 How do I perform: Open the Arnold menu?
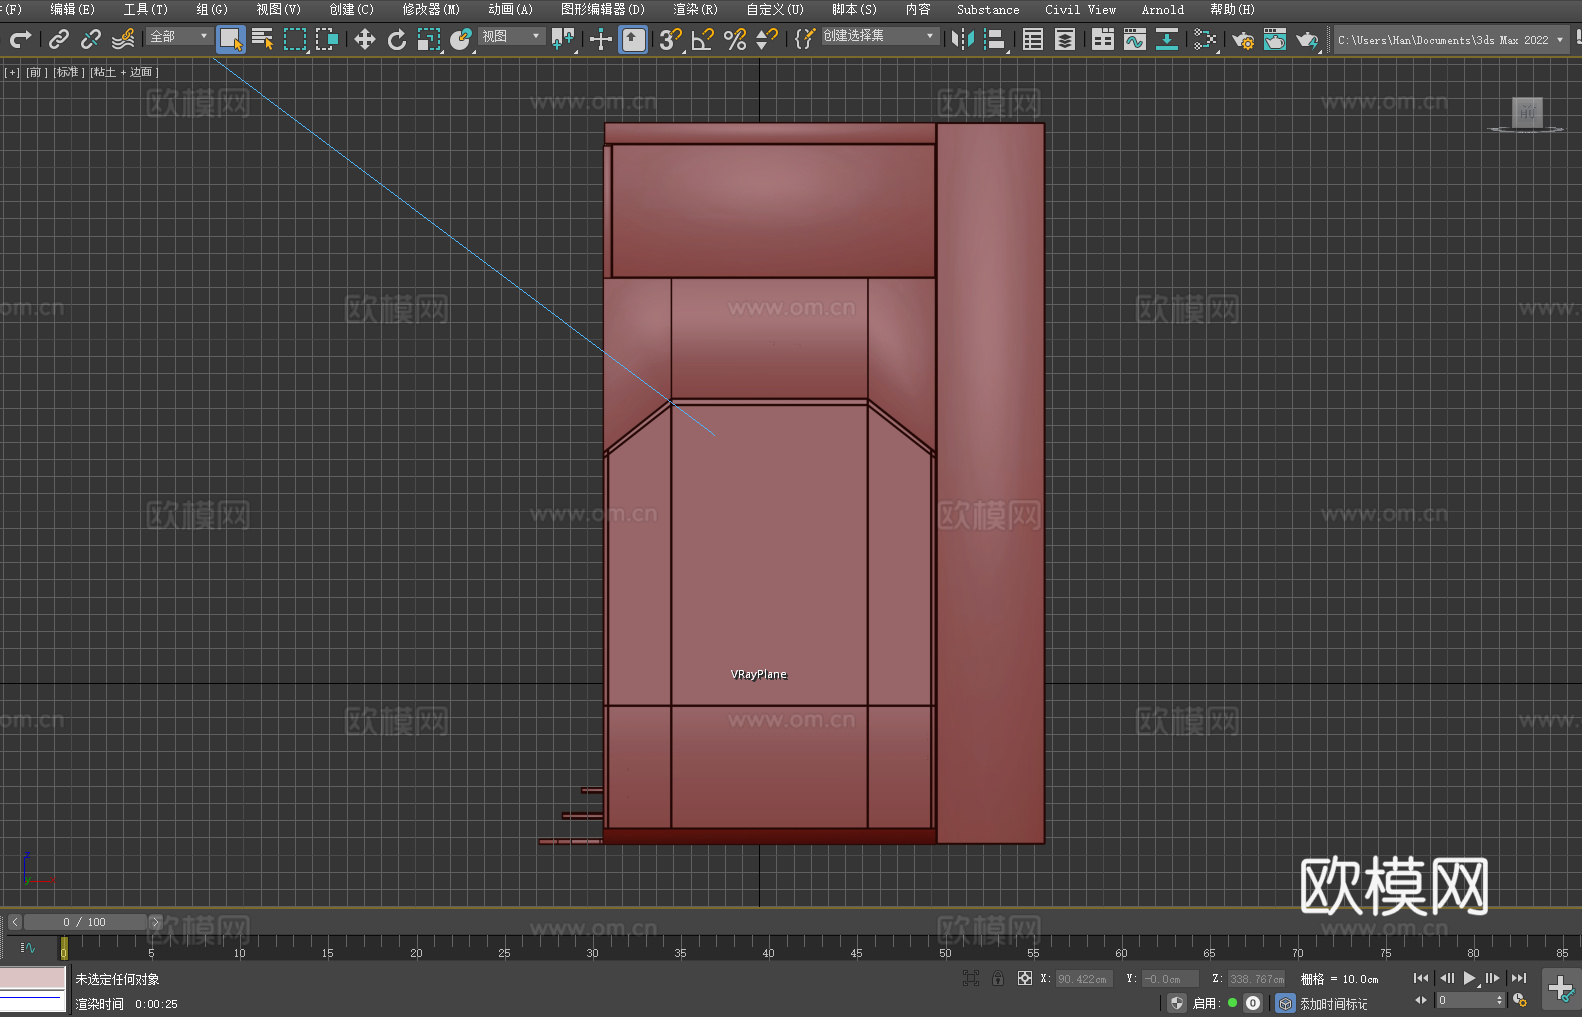pyautogui.click(x=1163, y=9)
